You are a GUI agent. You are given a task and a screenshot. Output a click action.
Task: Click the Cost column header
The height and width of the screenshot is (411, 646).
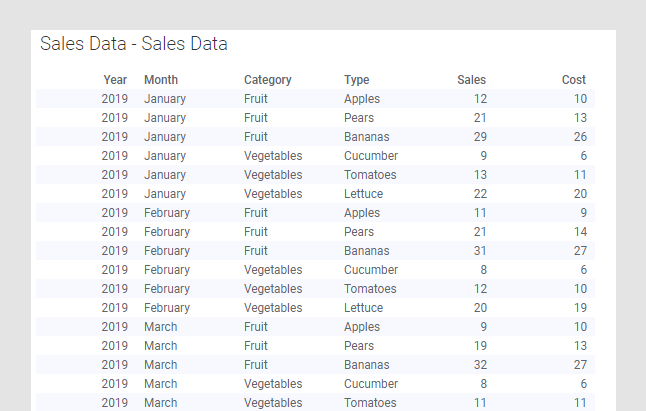574,80
